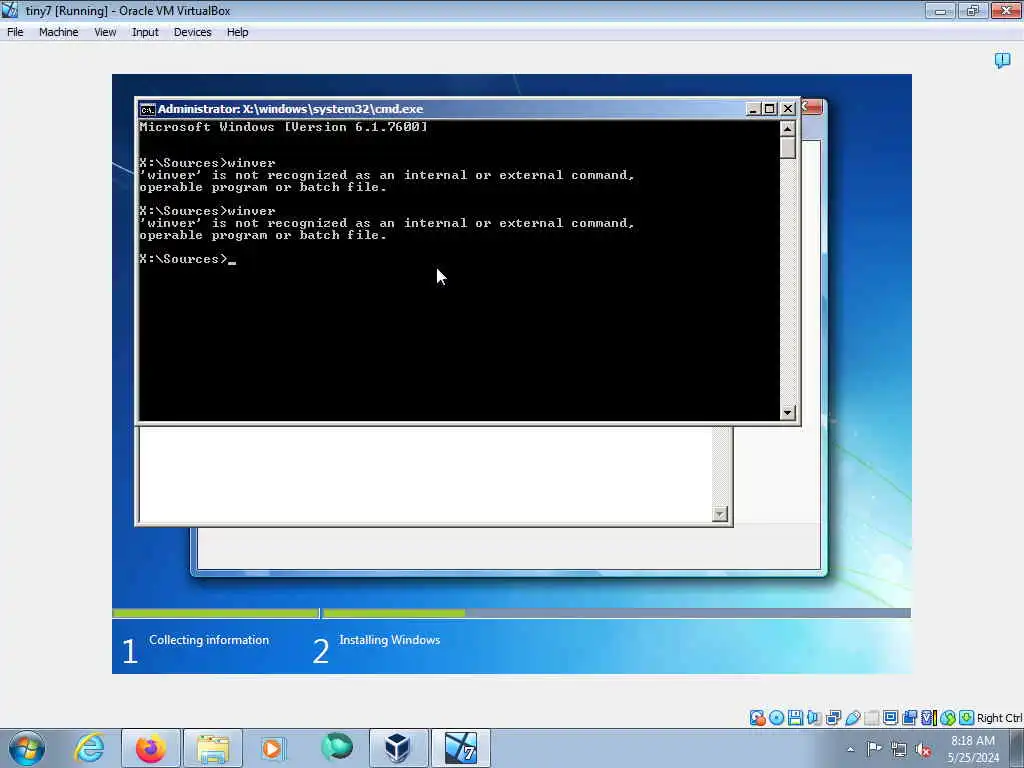
Task: Click the Collecting information progress bar
Action: coord(216,613)
